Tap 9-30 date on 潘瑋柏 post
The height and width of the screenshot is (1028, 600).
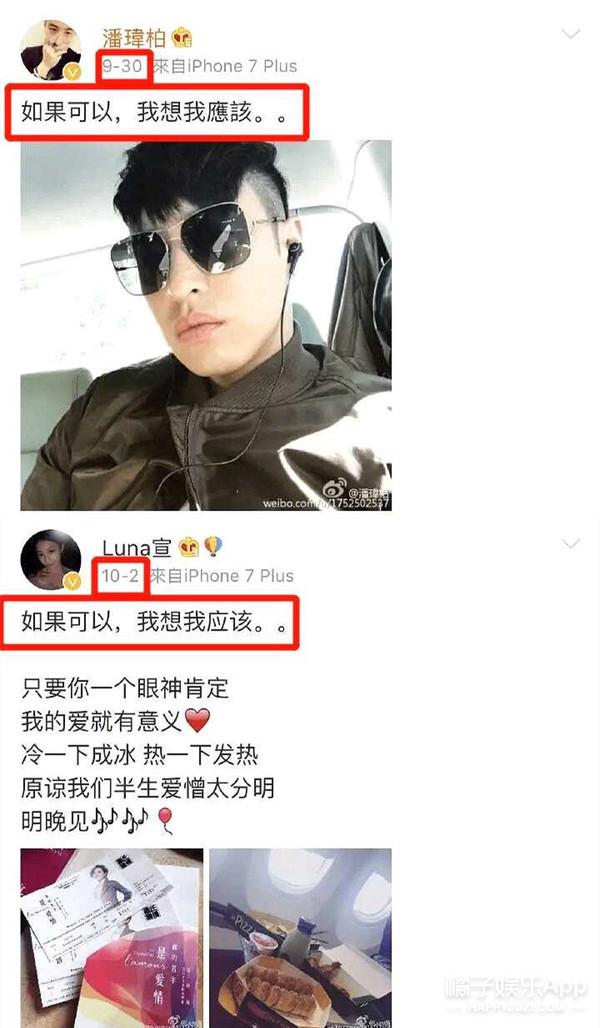[123, 66]
